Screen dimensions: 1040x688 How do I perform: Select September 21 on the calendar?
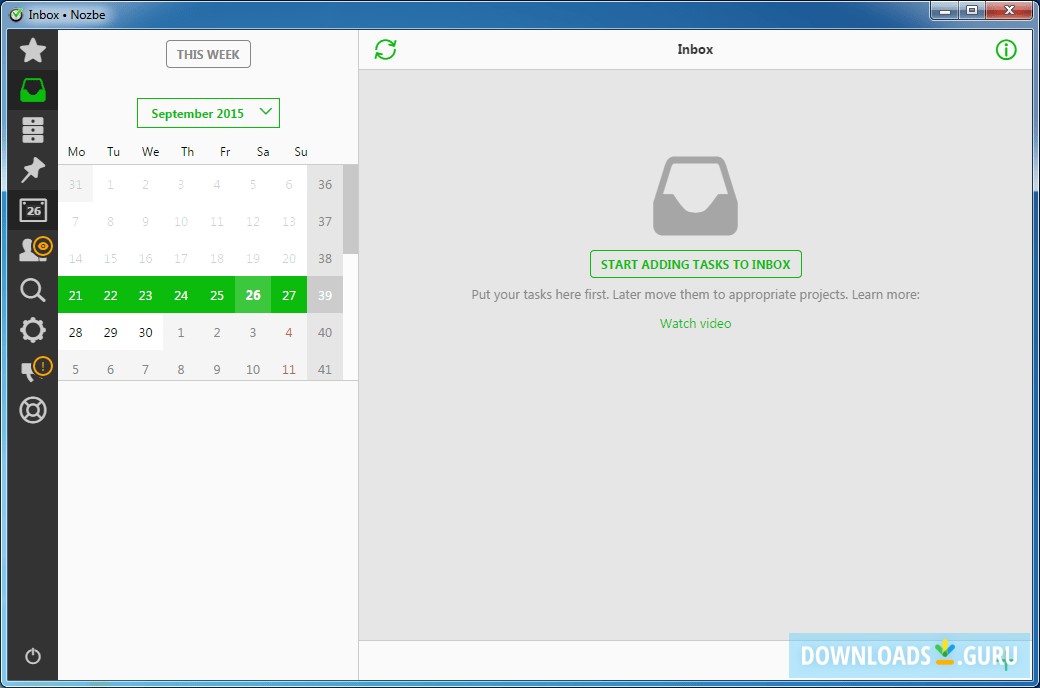point(76,295)
